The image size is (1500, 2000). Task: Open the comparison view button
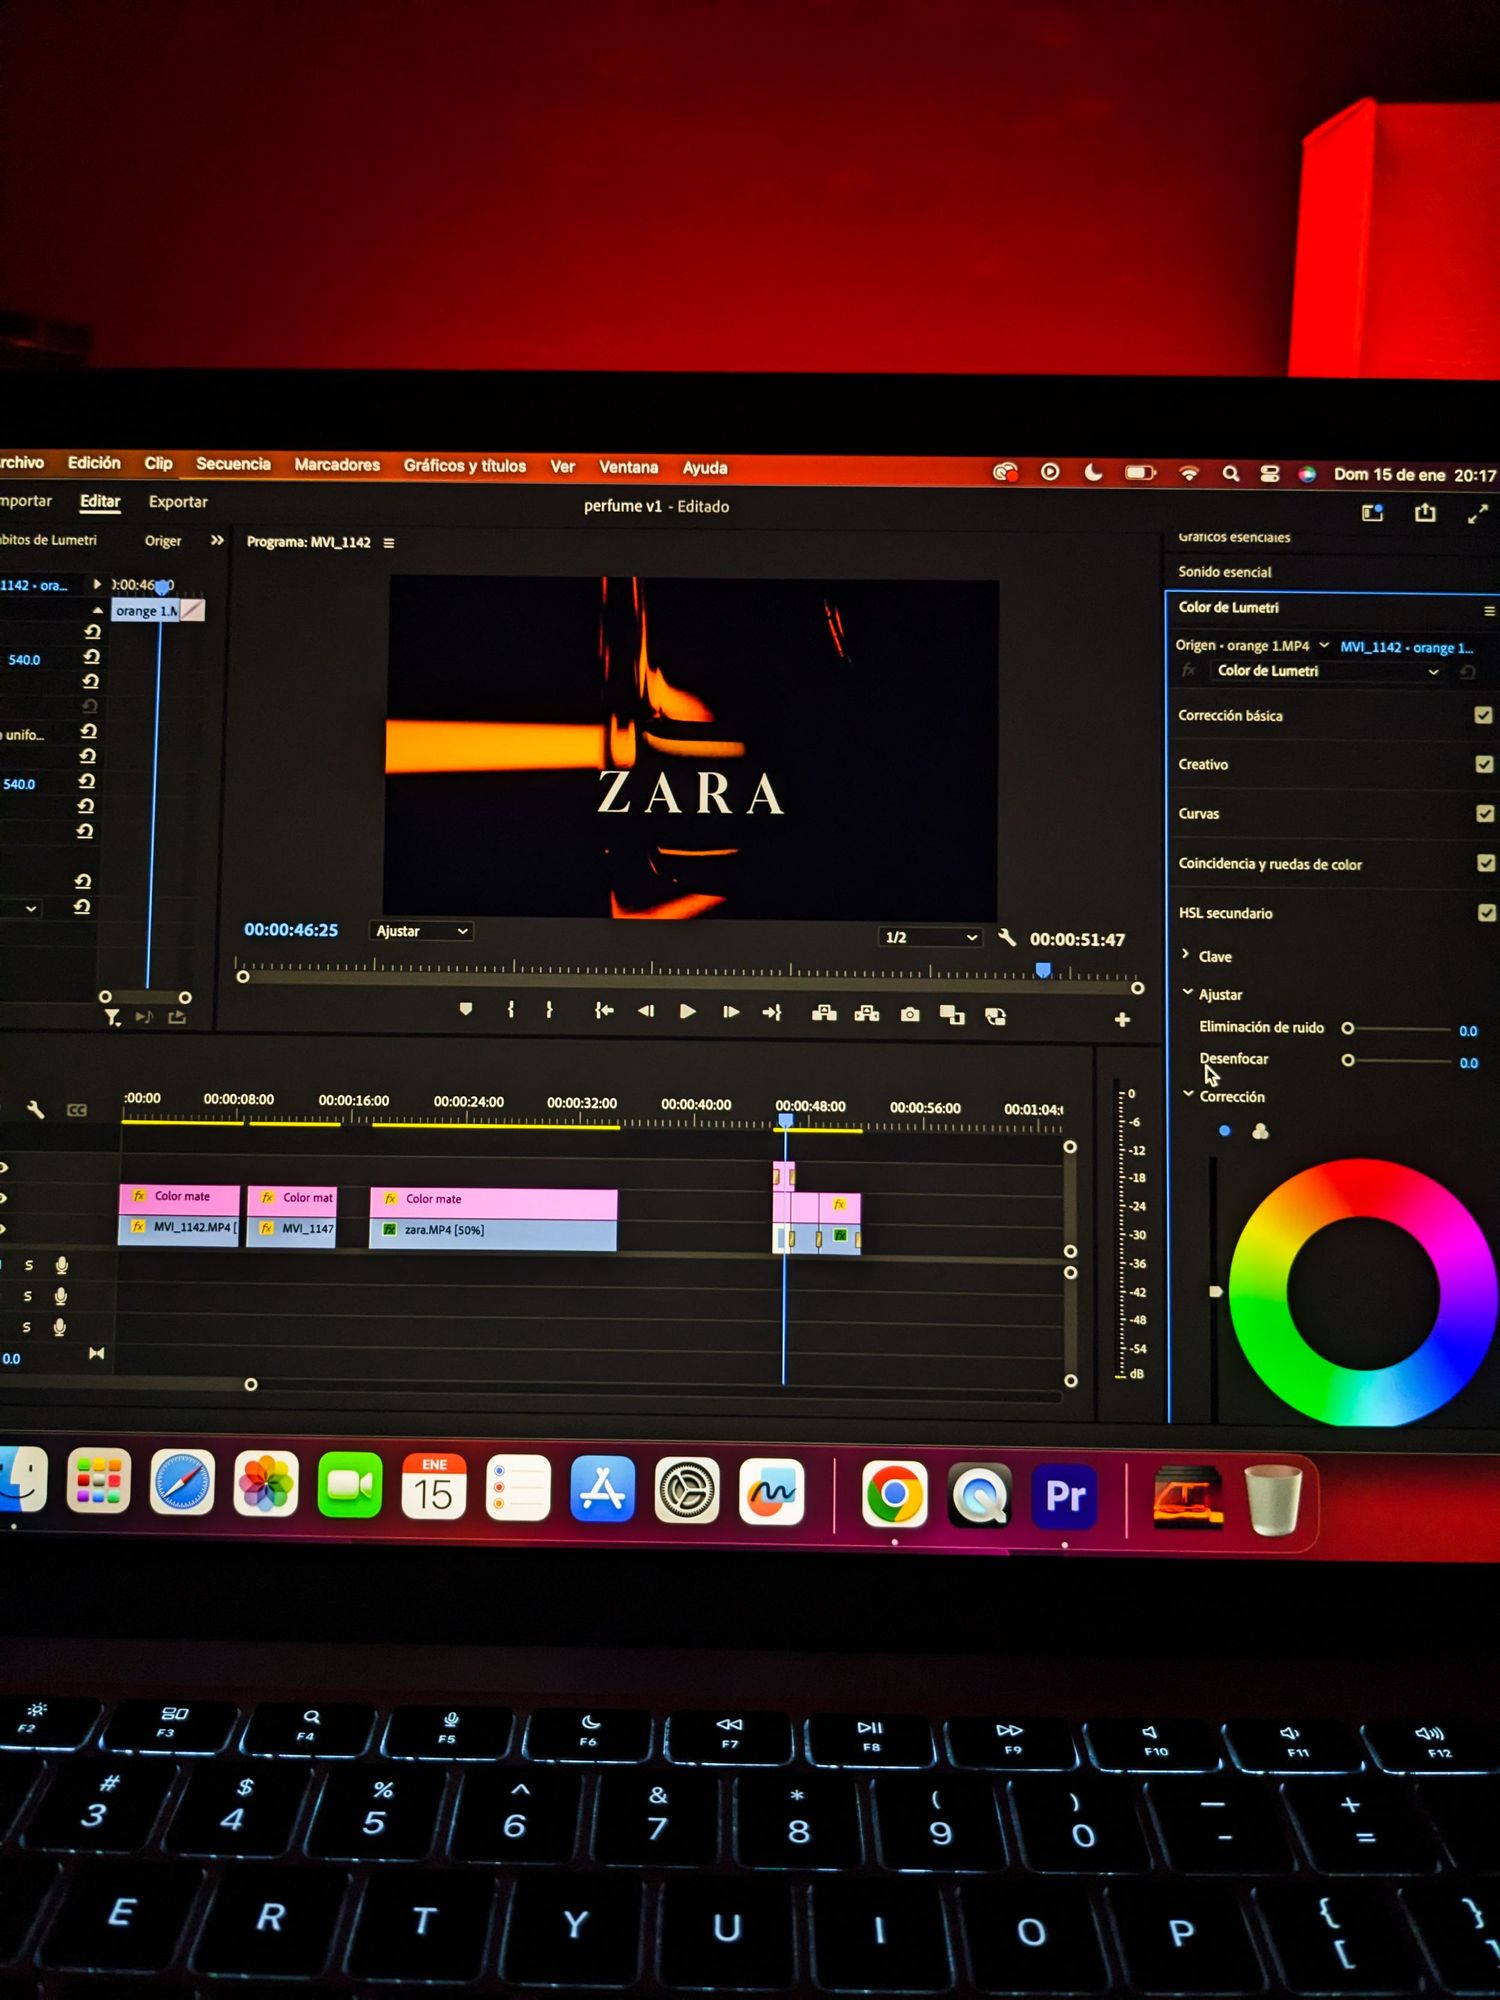point(952,1016)
